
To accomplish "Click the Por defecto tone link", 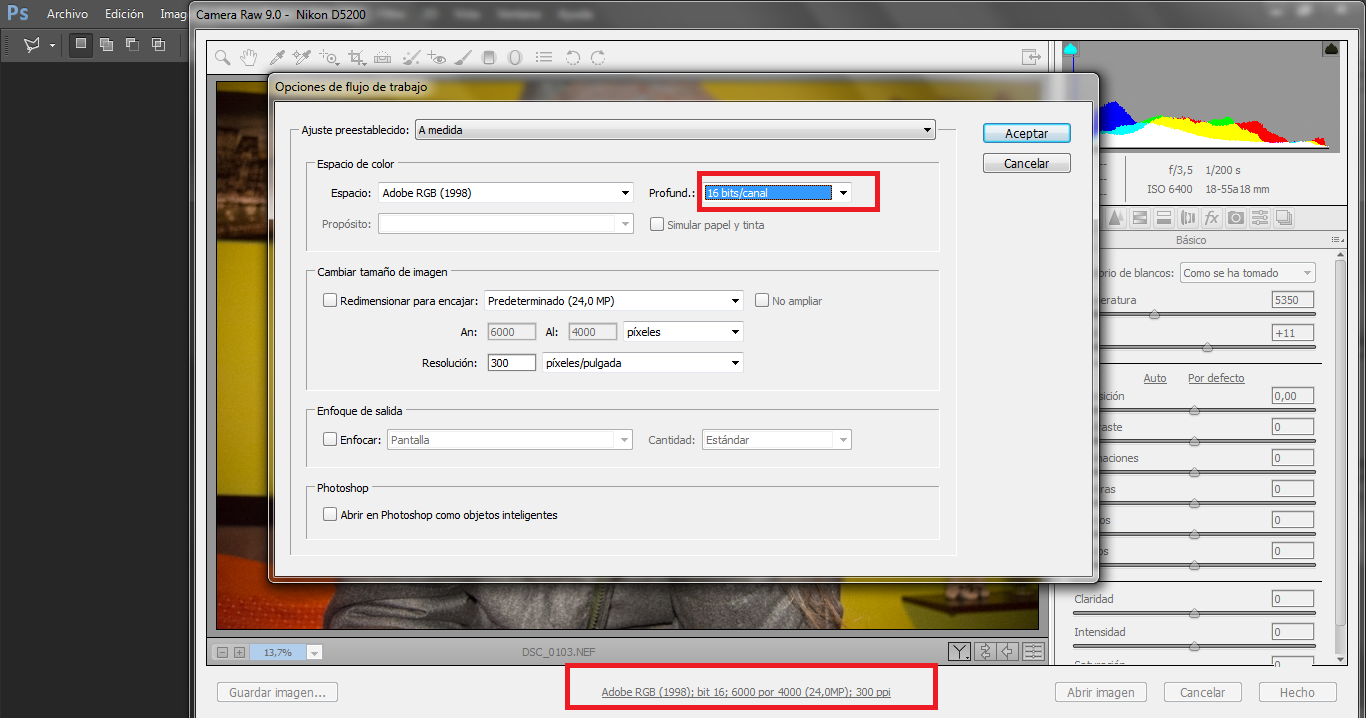I will pyautogui.click(x=1216, y=378).
